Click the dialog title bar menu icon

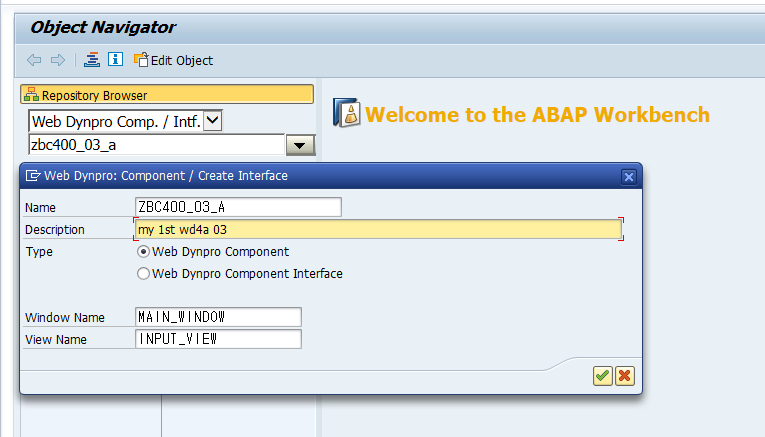pos(33,176)
